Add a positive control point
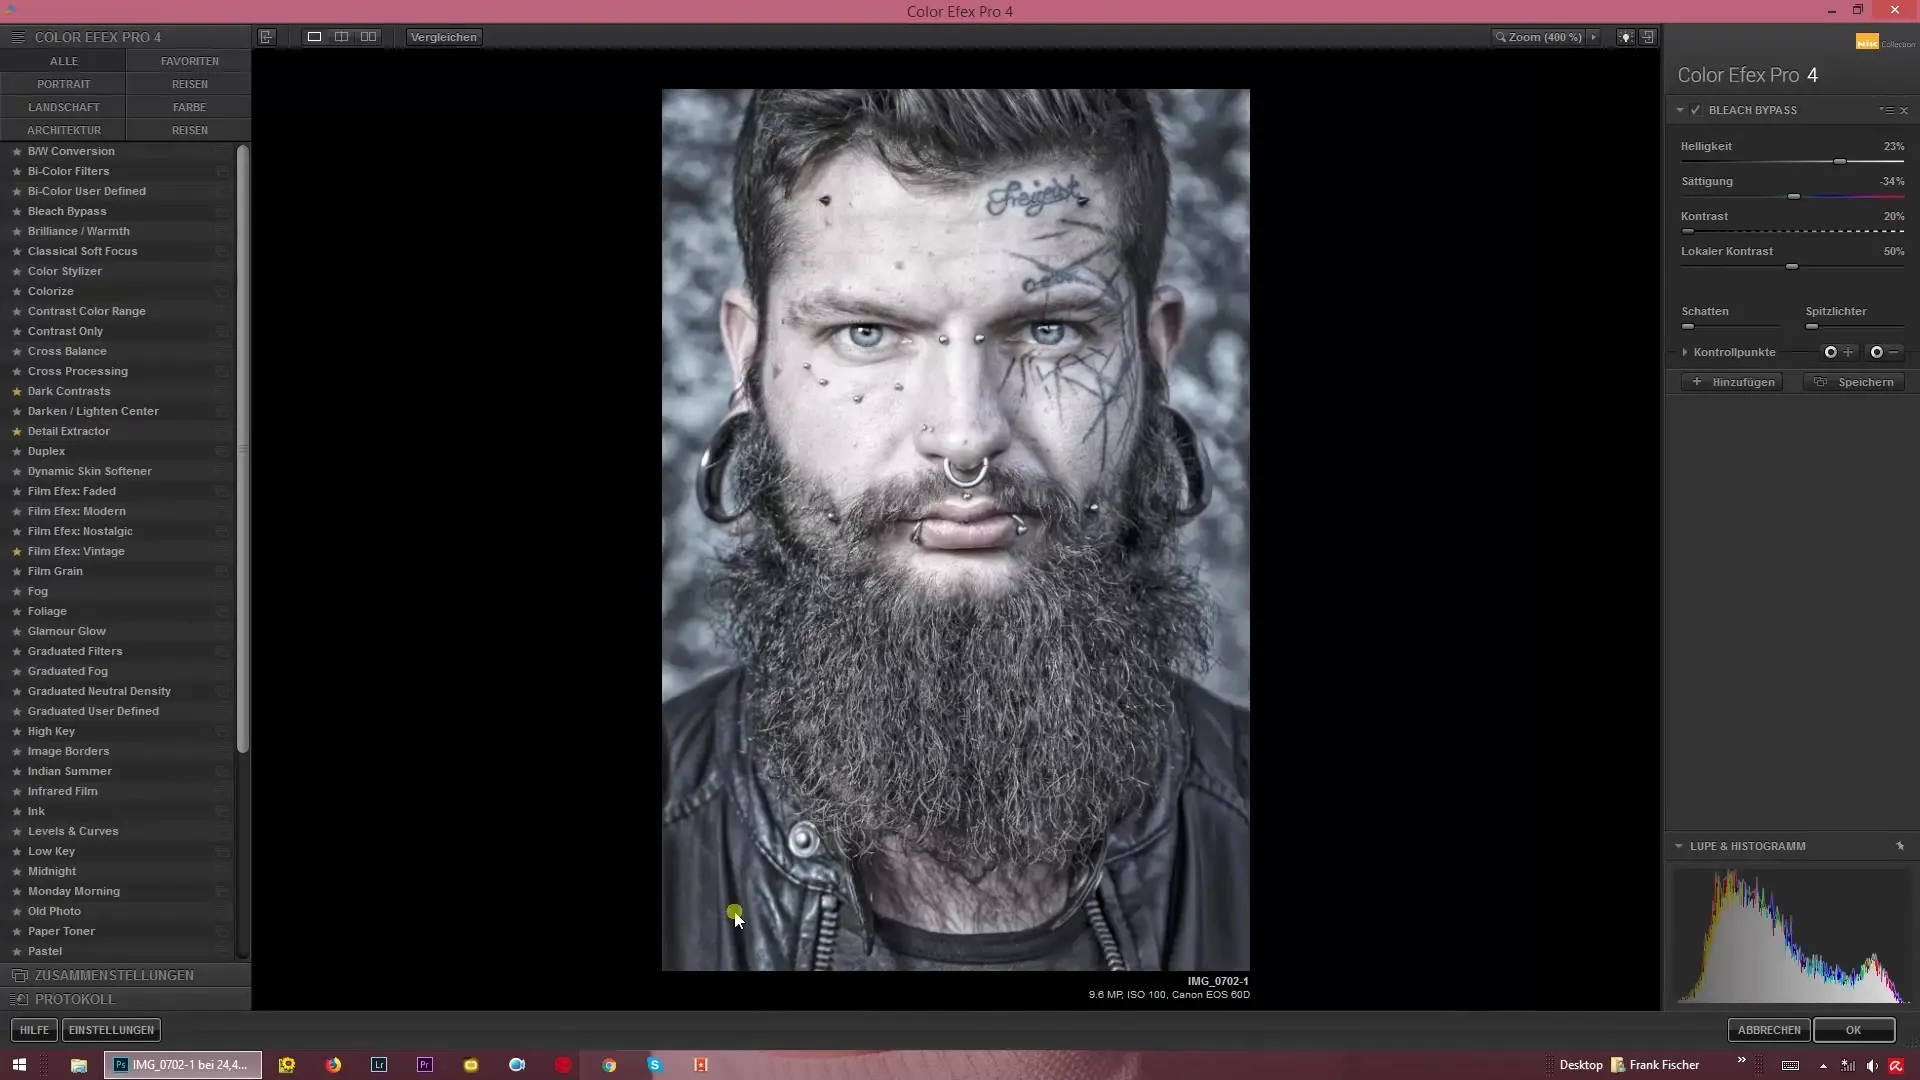Image resolution: width=1920 pixels, height=1080 pixels. [x=1838, y=352]
